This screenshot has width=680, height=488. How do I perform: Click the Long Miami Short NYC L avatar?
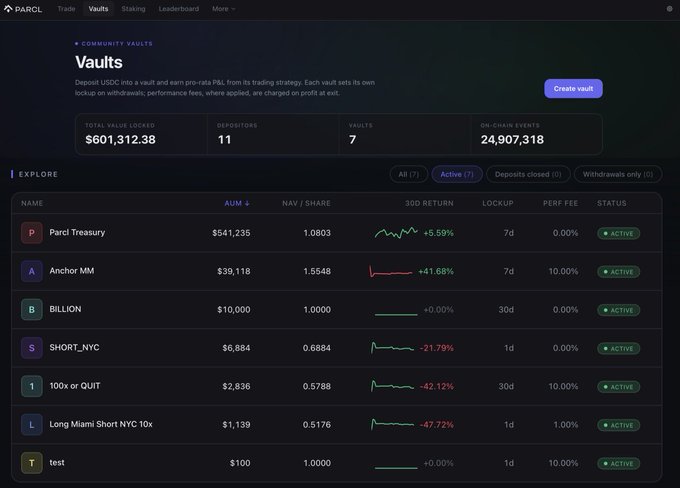(32, 425)
